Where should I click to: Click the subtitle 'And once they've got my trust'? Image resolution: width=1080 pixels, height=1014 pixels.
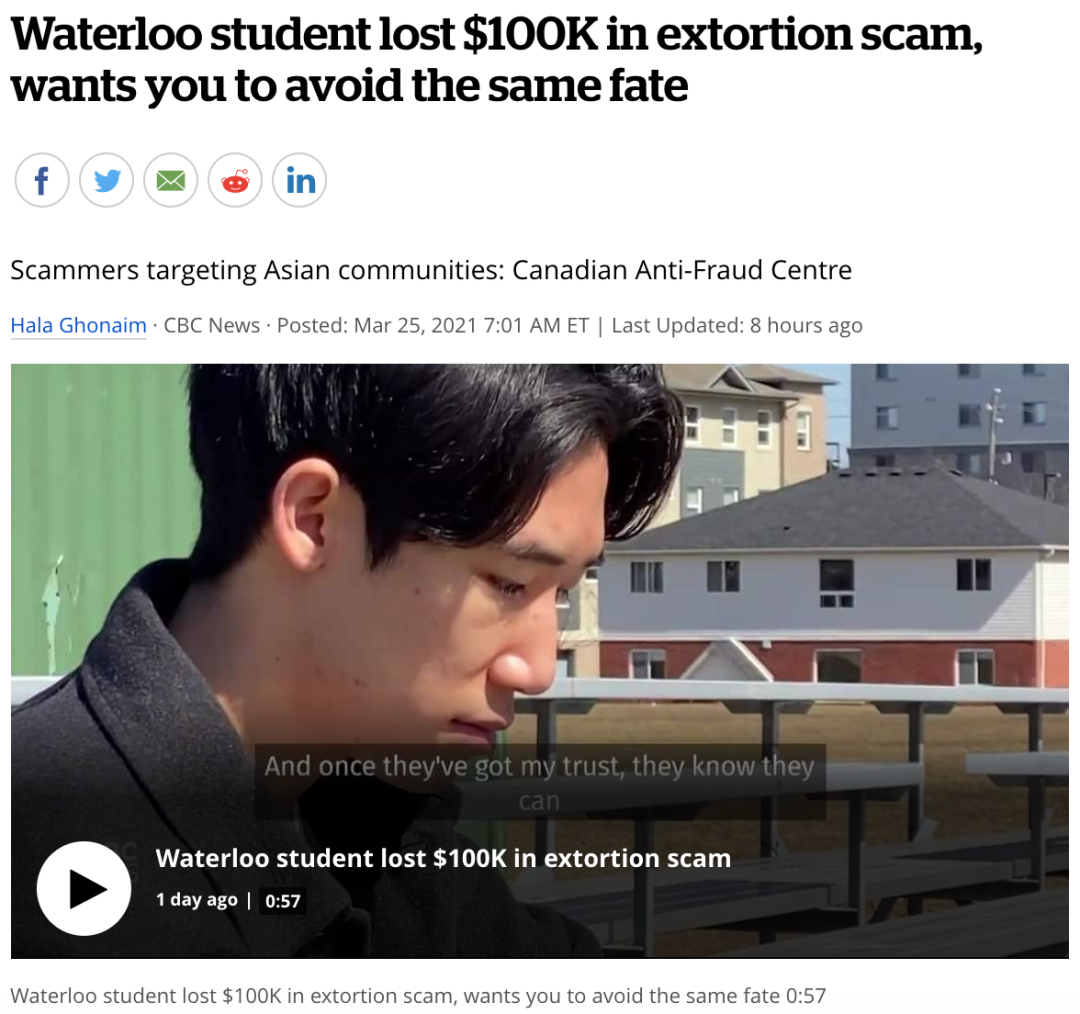540,783
